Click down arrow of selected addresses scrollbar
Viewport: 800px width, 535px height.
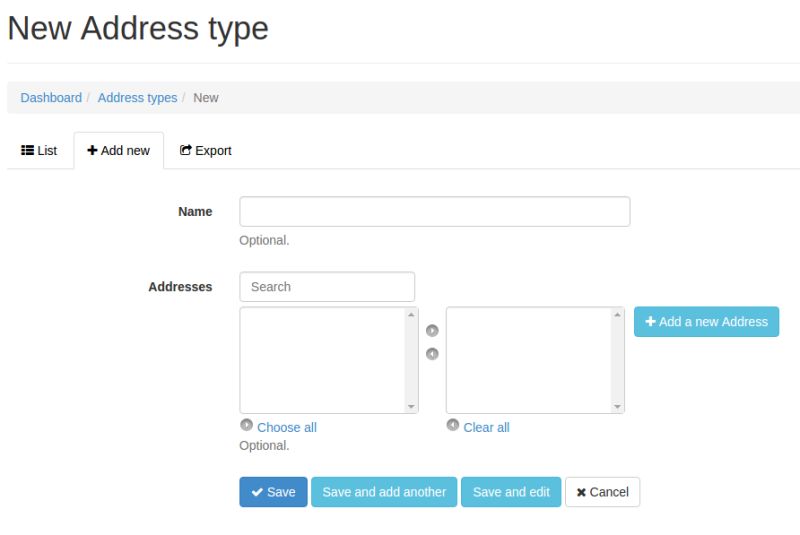pos(617,406)
